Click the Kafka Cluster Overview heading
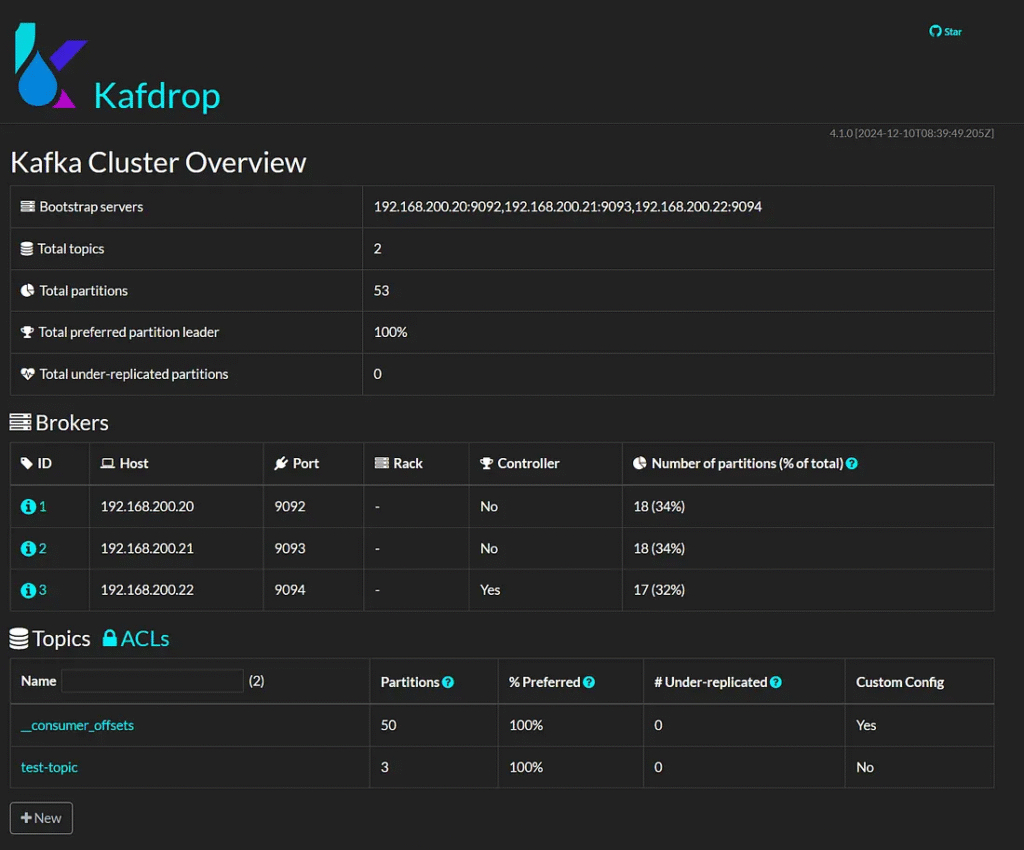This screenshot has height=850, width=1024. [x=158, y=163]
